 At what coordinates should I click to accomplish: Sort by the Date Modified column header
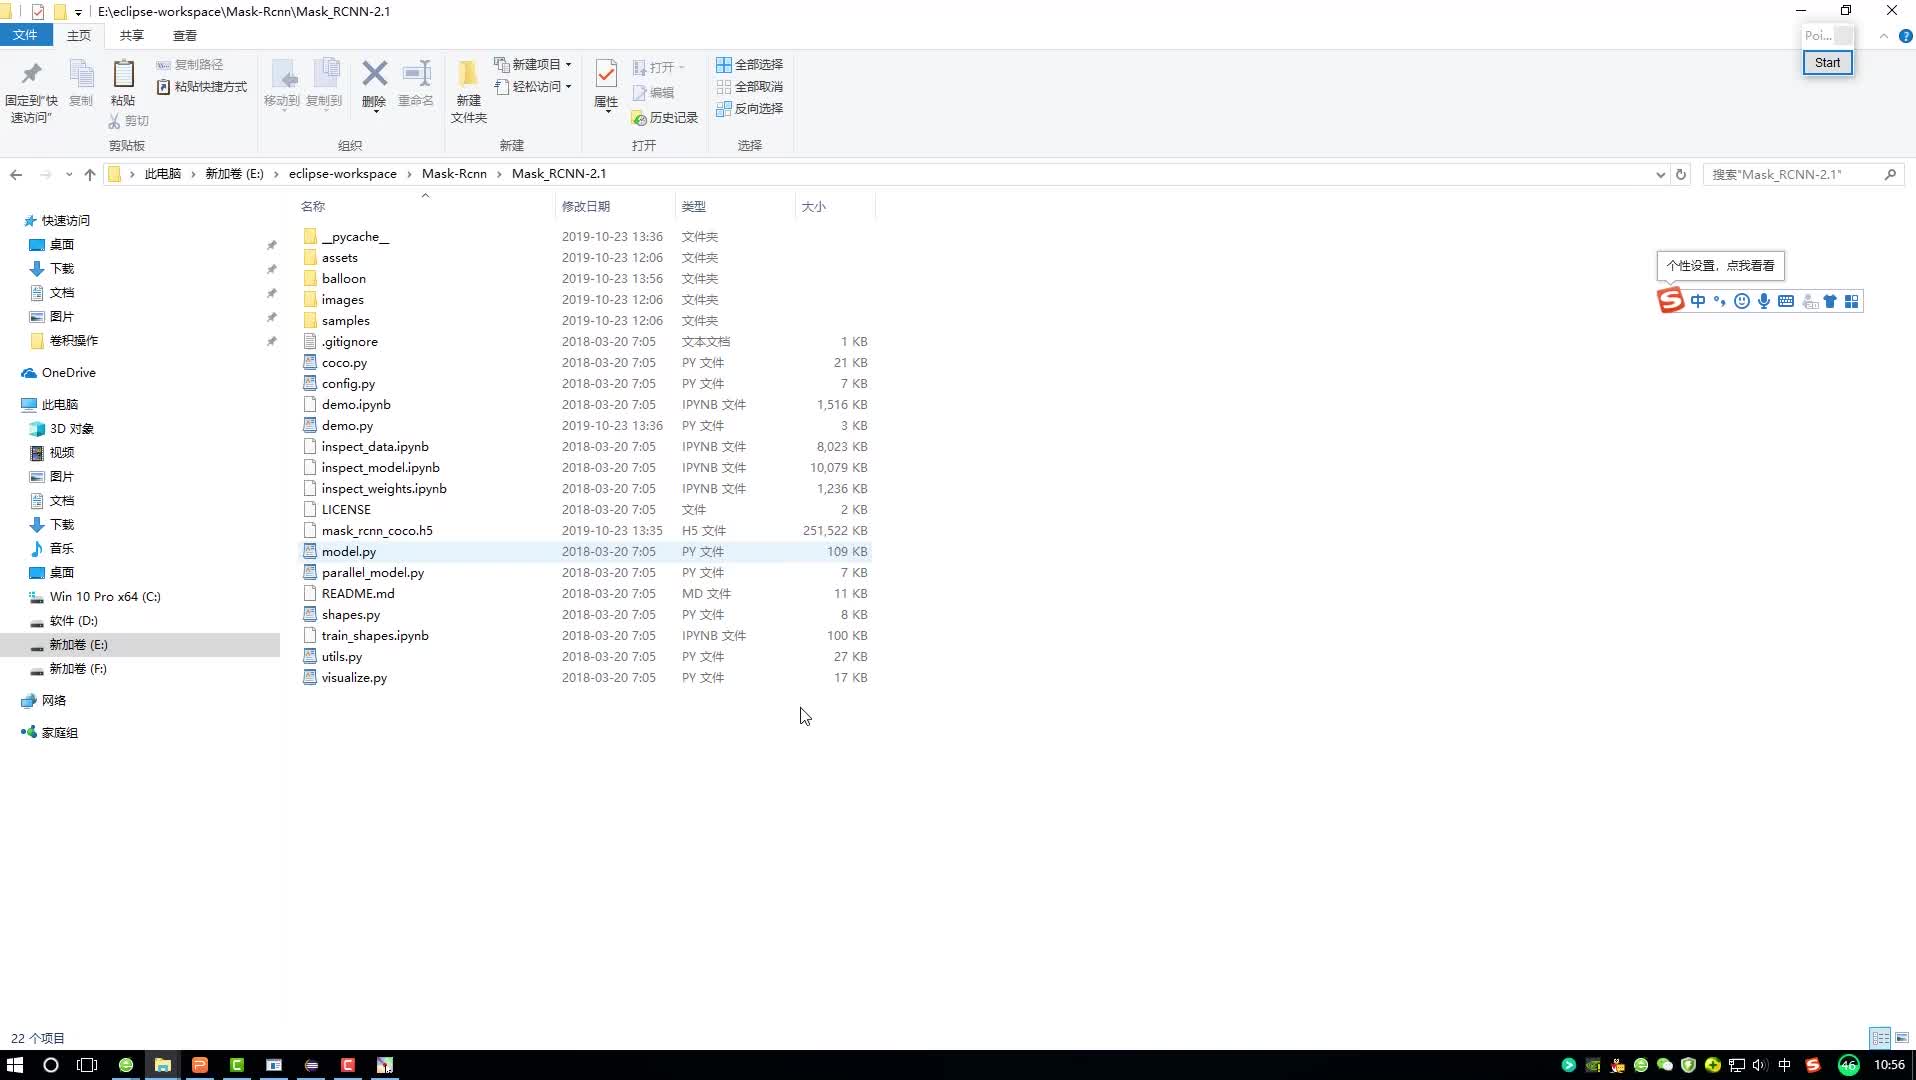click(615, 207)
